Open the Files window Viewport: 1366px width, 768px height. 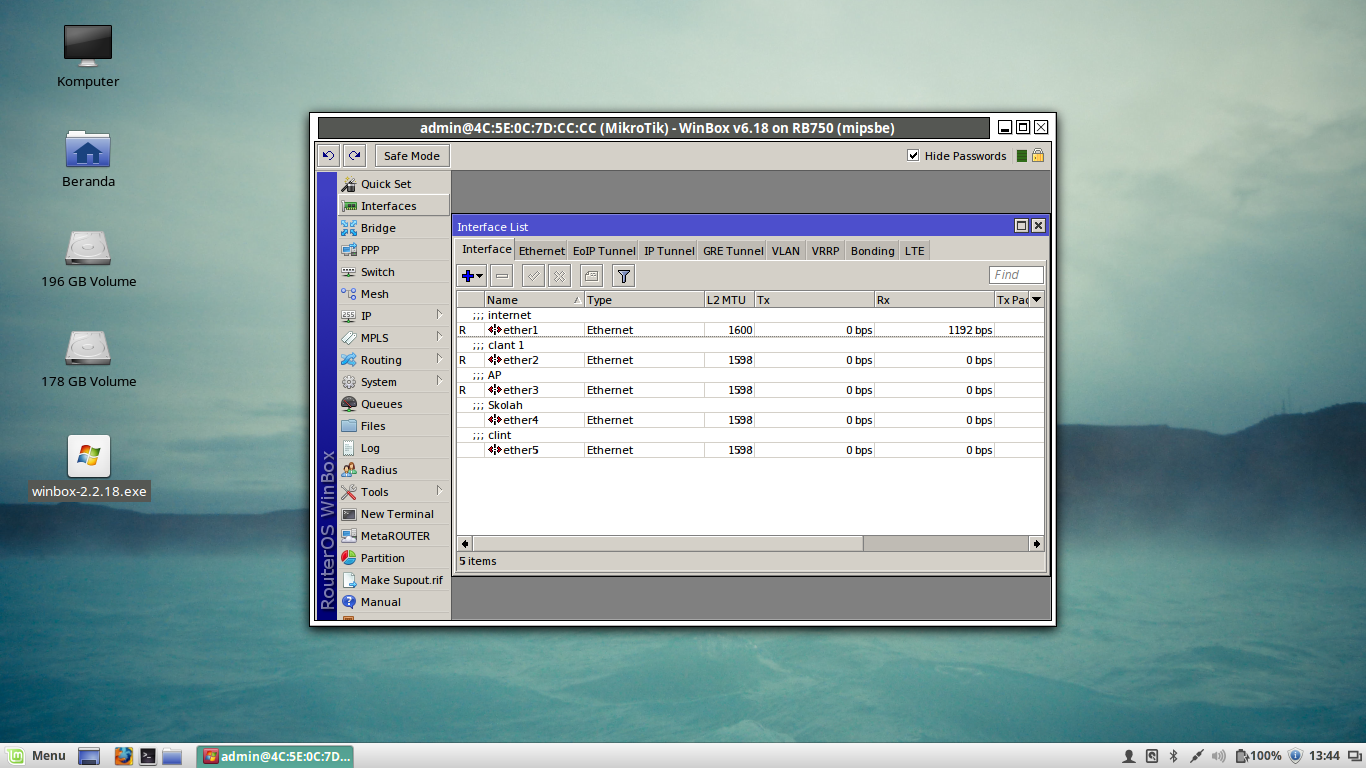pos(372,425)
